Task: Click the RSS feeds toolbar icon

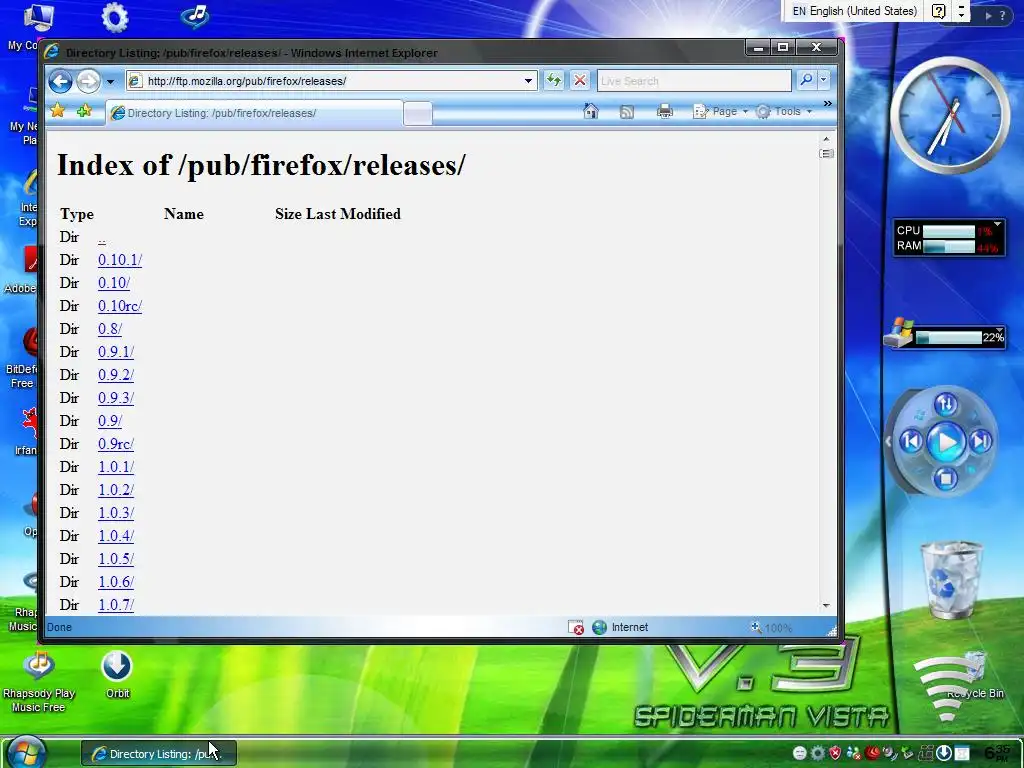Action: pos(626,112)
